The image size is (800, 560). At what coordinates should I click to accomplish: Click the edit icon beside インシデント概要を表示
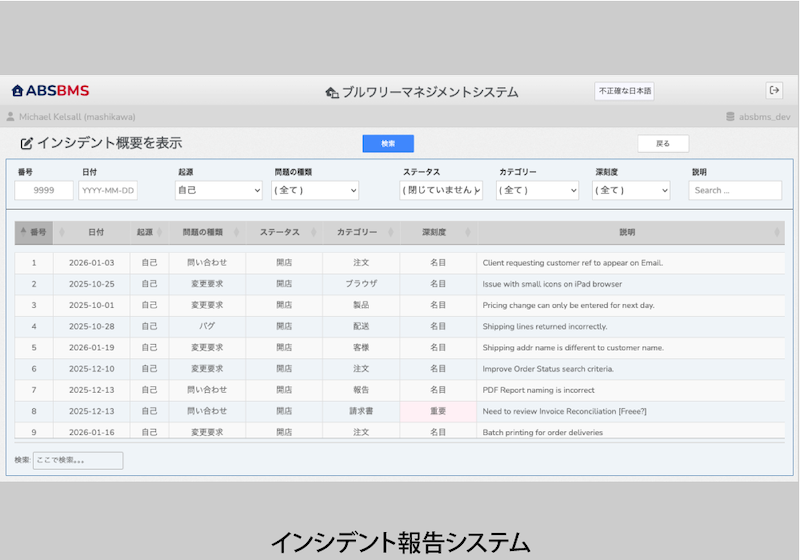[27, 143]
